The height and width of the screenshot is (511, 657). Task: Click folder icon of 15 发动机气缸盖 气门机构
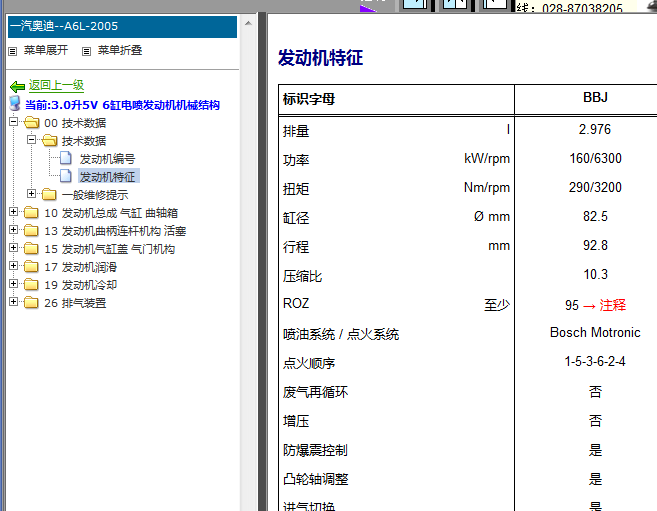[31, 248]
